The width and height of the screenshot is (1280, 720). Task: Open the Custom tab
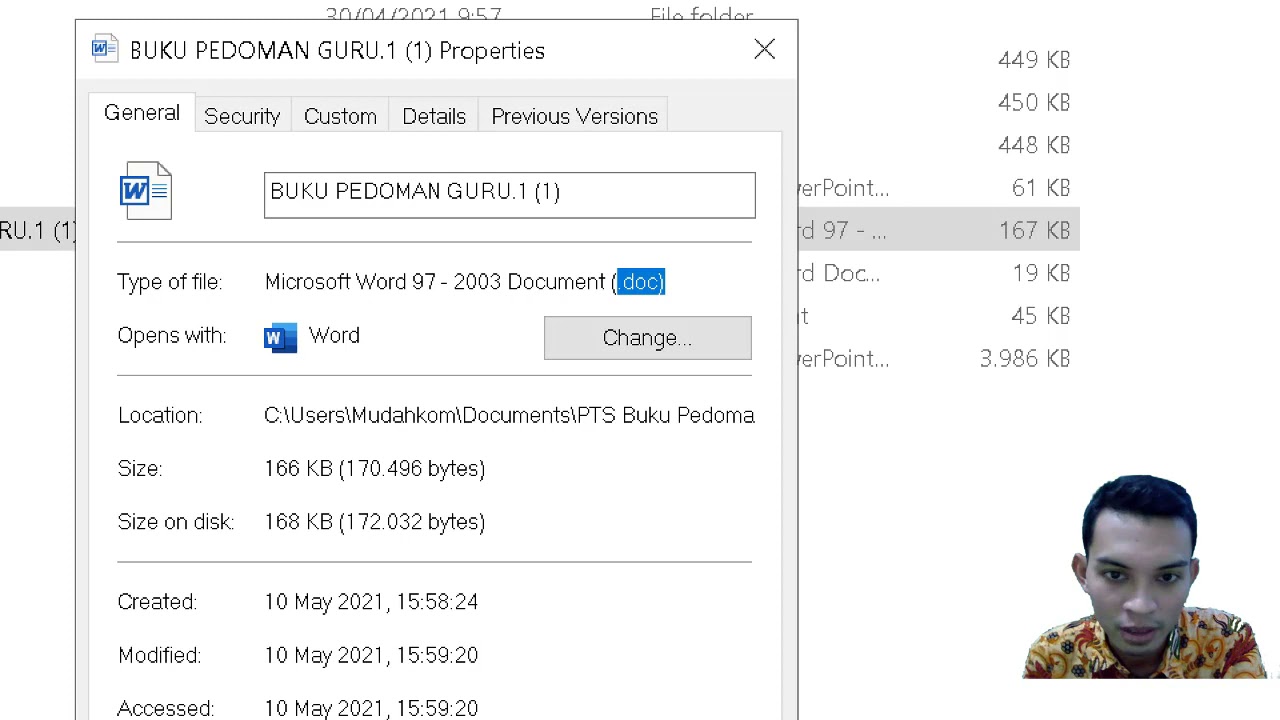(x=340, y=116)
